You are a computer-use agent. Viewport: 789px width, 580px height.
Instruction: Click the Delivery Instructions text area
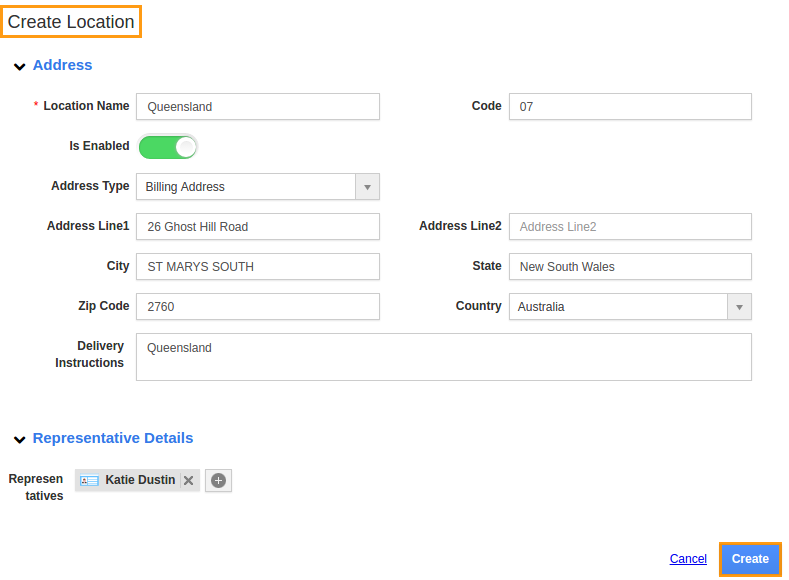click(x=443, y=357)
